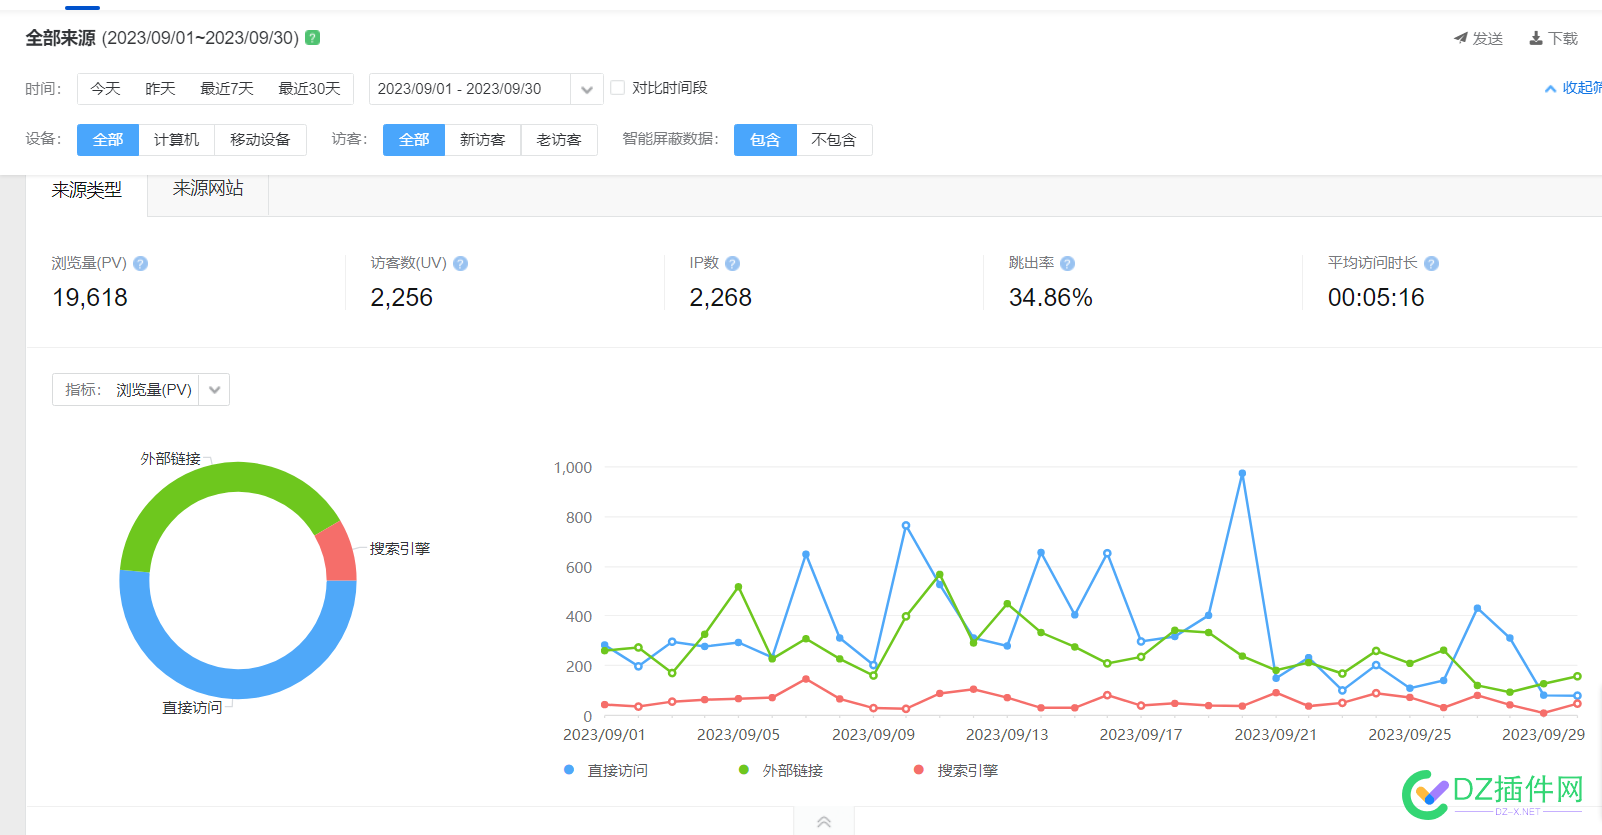
Task: Click the date range 2023/09/01 - 2023/09/30 field
Action: point(470,89)
